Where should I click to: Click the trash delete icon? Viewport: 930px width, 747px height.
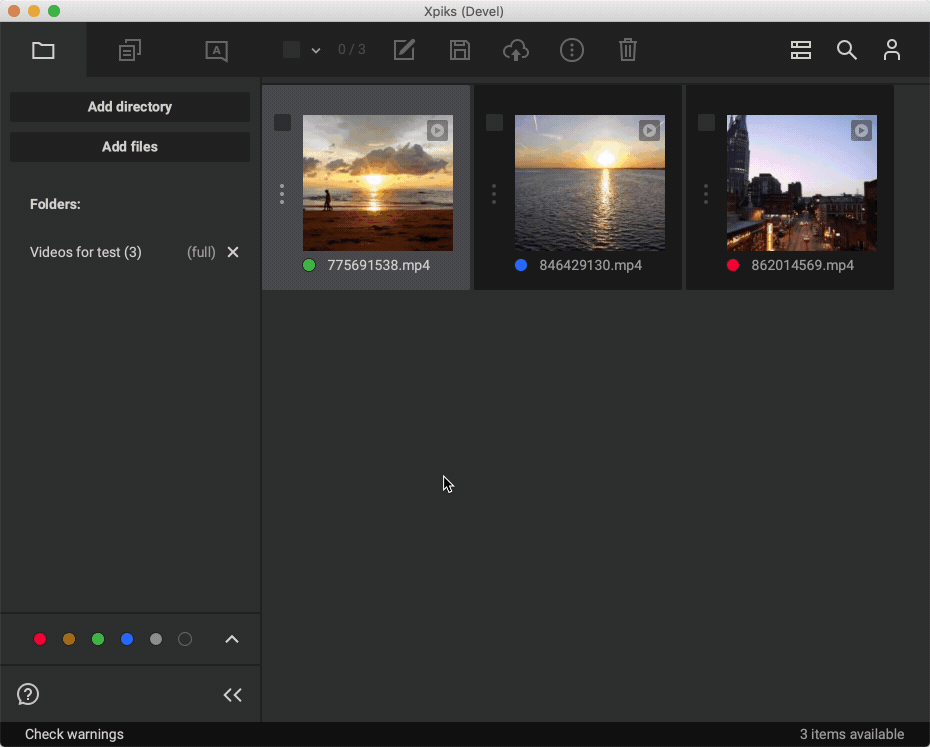[x=628, y=50]
